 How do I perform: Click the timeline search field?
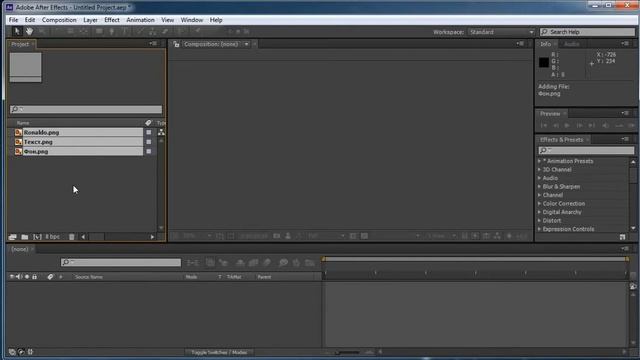pos(121,262)
